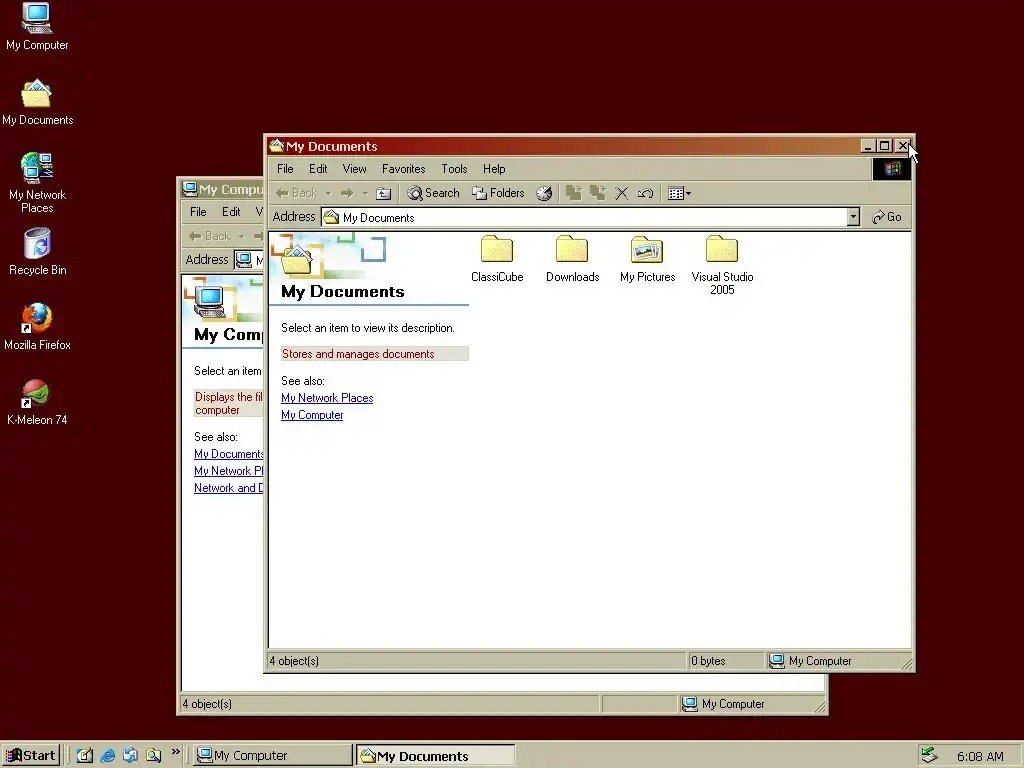Viewport: 1024px width, 768px height.
Task: Toggle the Folders pane button
Action: [499, 193]
